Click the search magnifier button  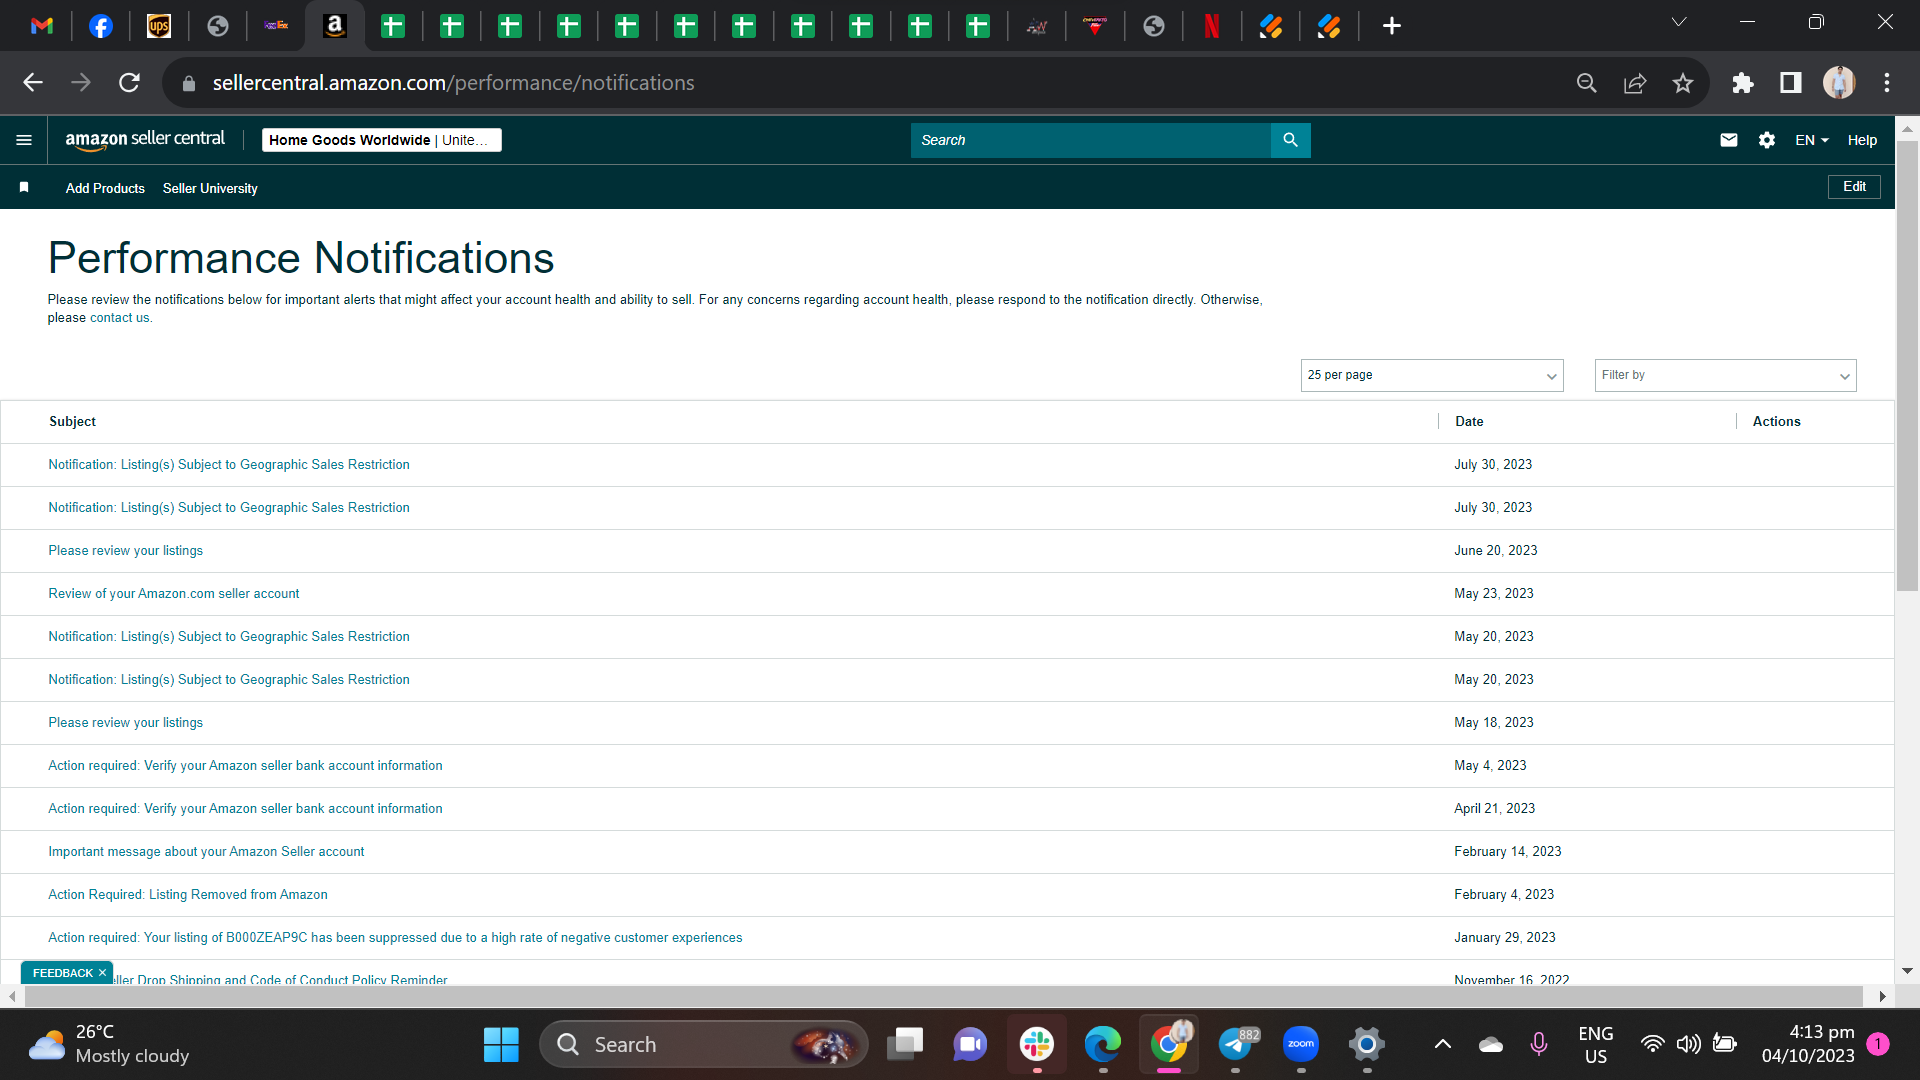tap(1290, 140)
